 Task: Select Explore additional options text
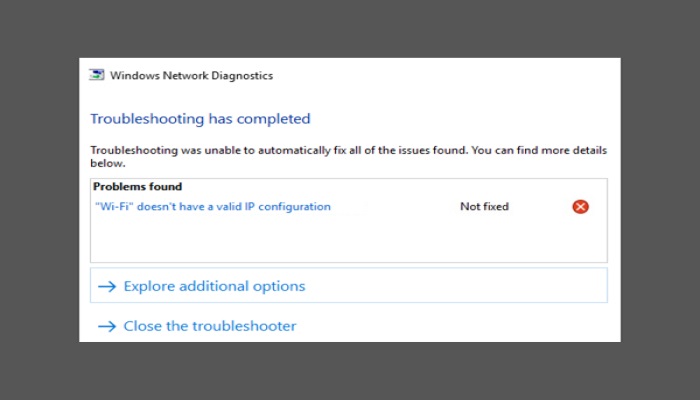click(x=214, y=286)
